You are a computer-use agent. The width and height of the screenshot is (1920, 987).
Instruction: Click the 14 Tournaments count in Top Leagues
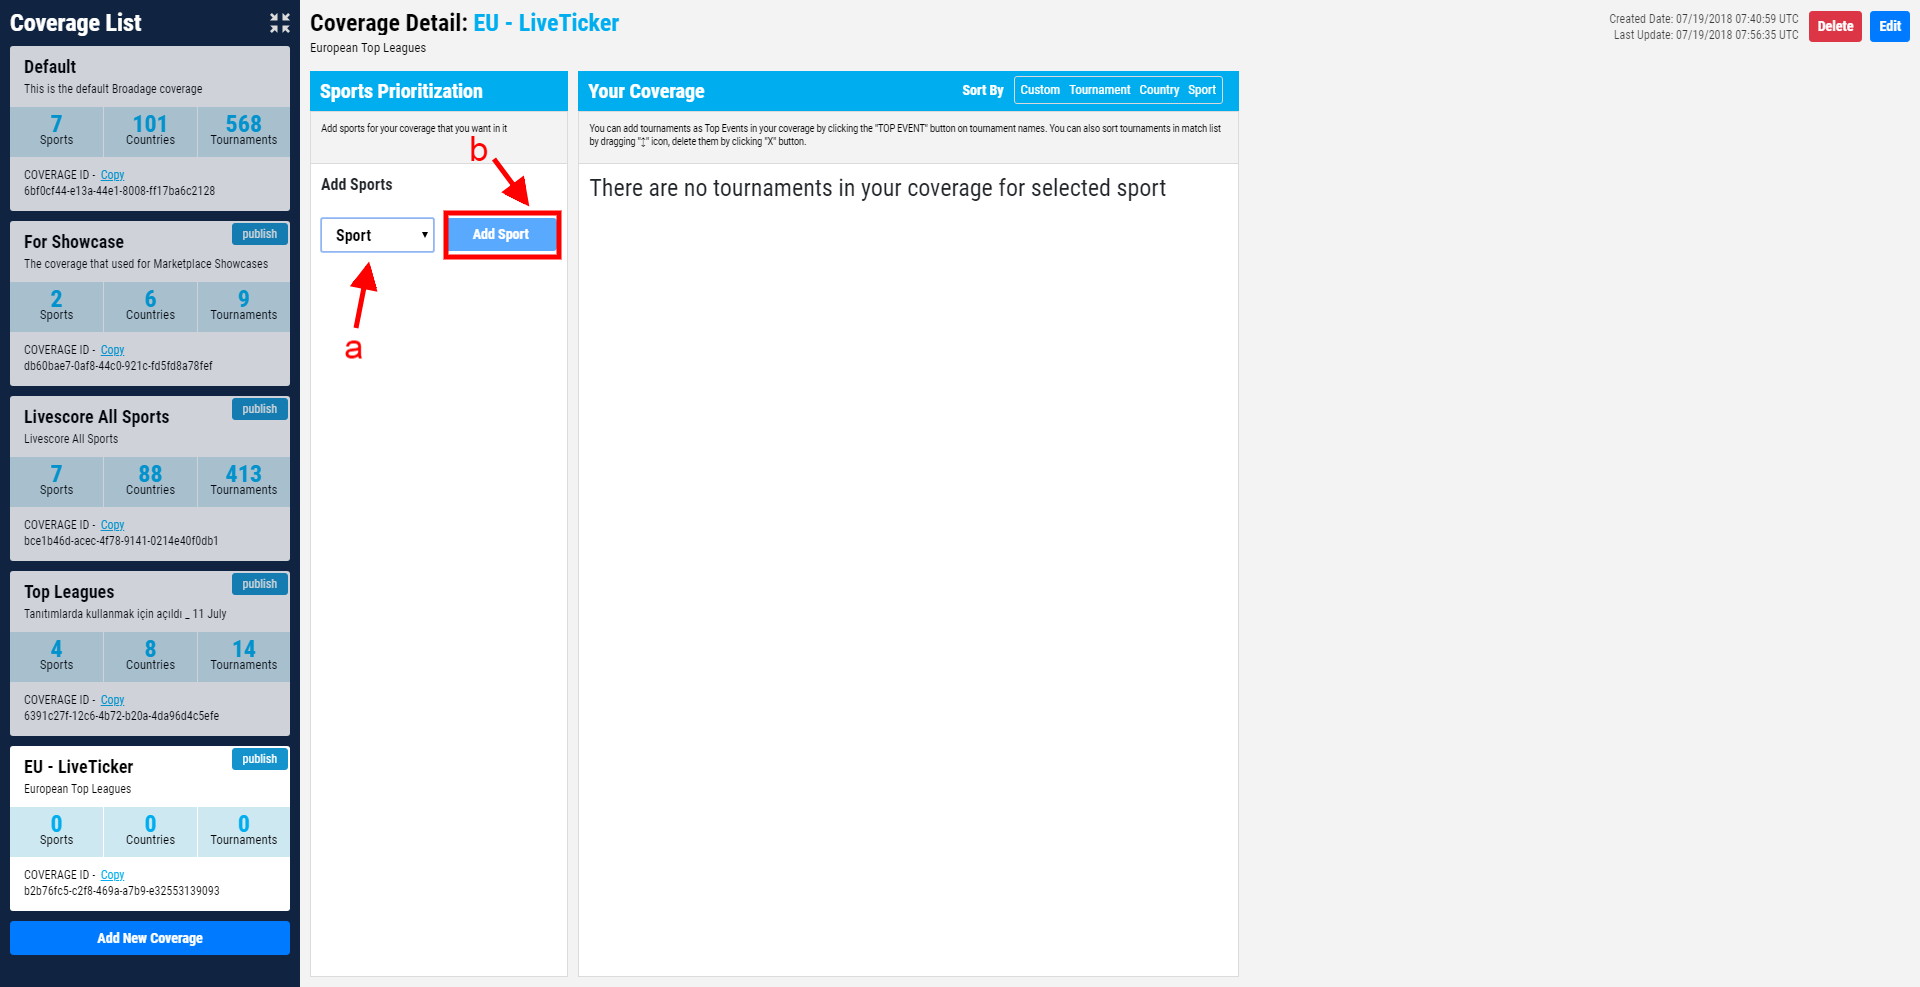click(x=243, y=656)
